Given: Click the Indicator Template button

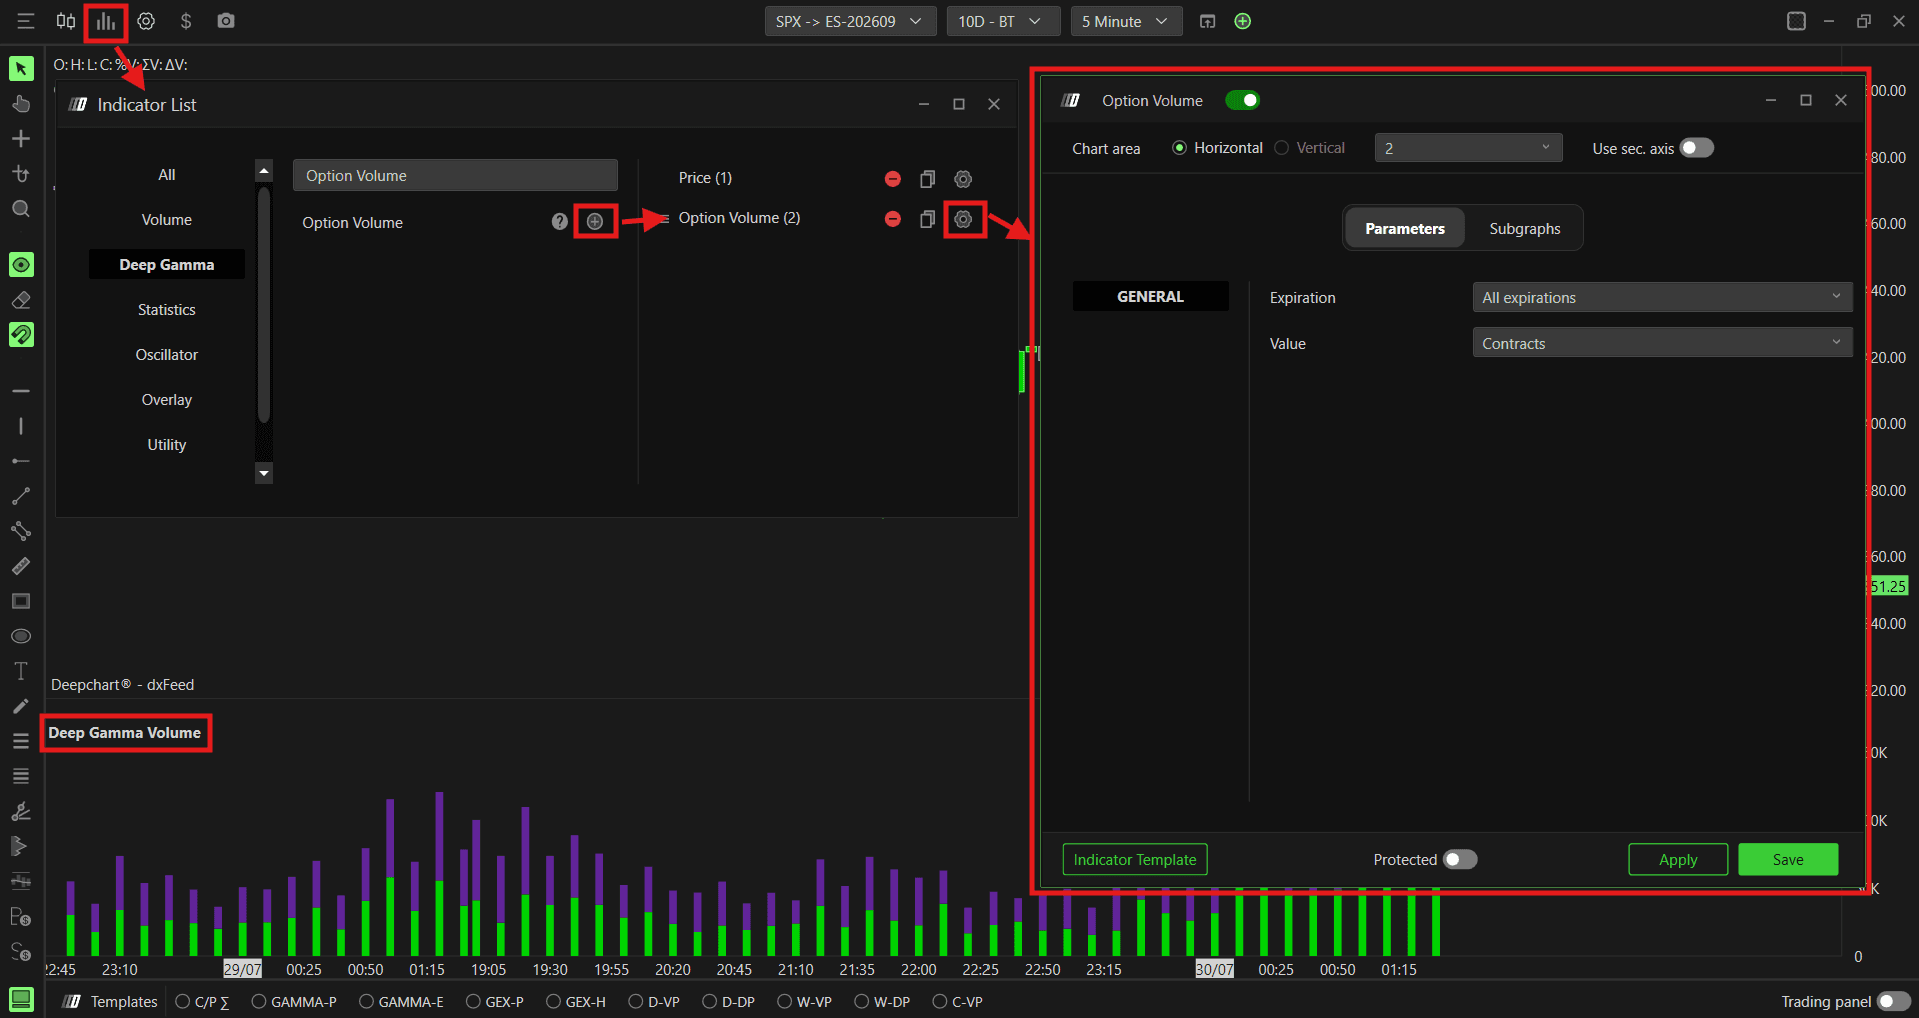Looking at the screenshot, I should coord(1135,859).
